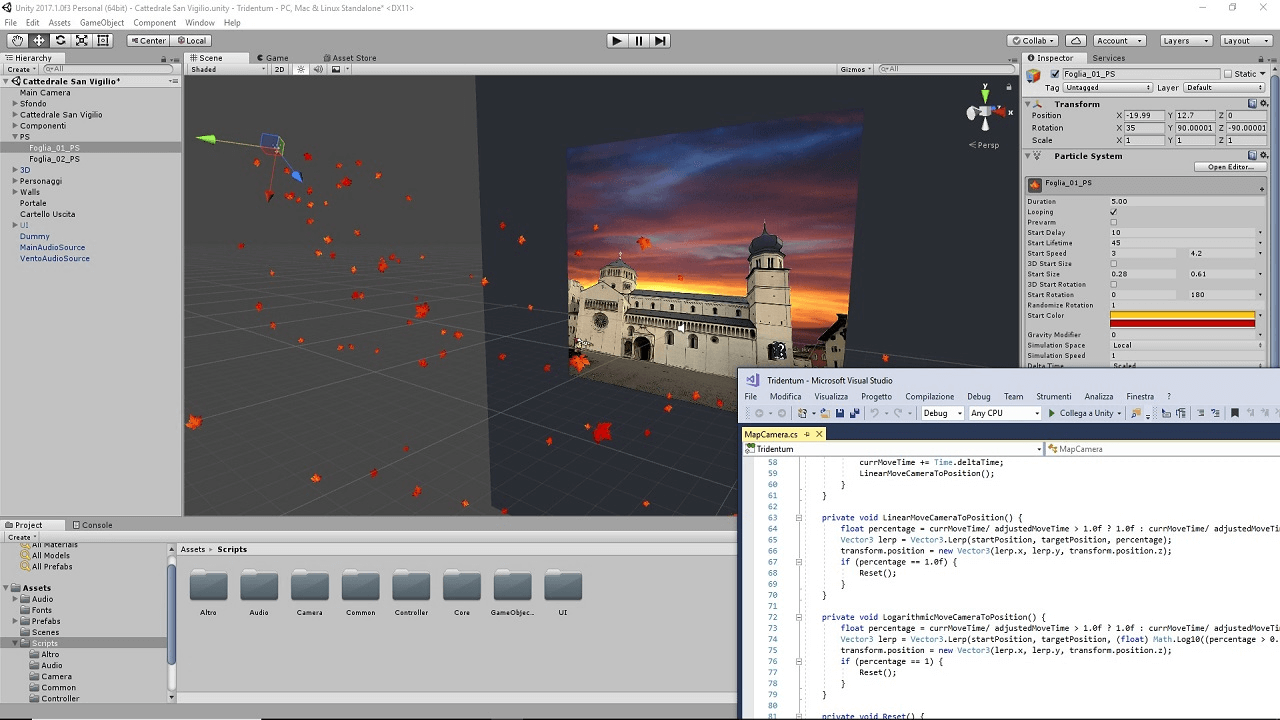This screenshot has width=1280, height=720.
Task: Open Particle System gear menu
Action: point(1264,156)
